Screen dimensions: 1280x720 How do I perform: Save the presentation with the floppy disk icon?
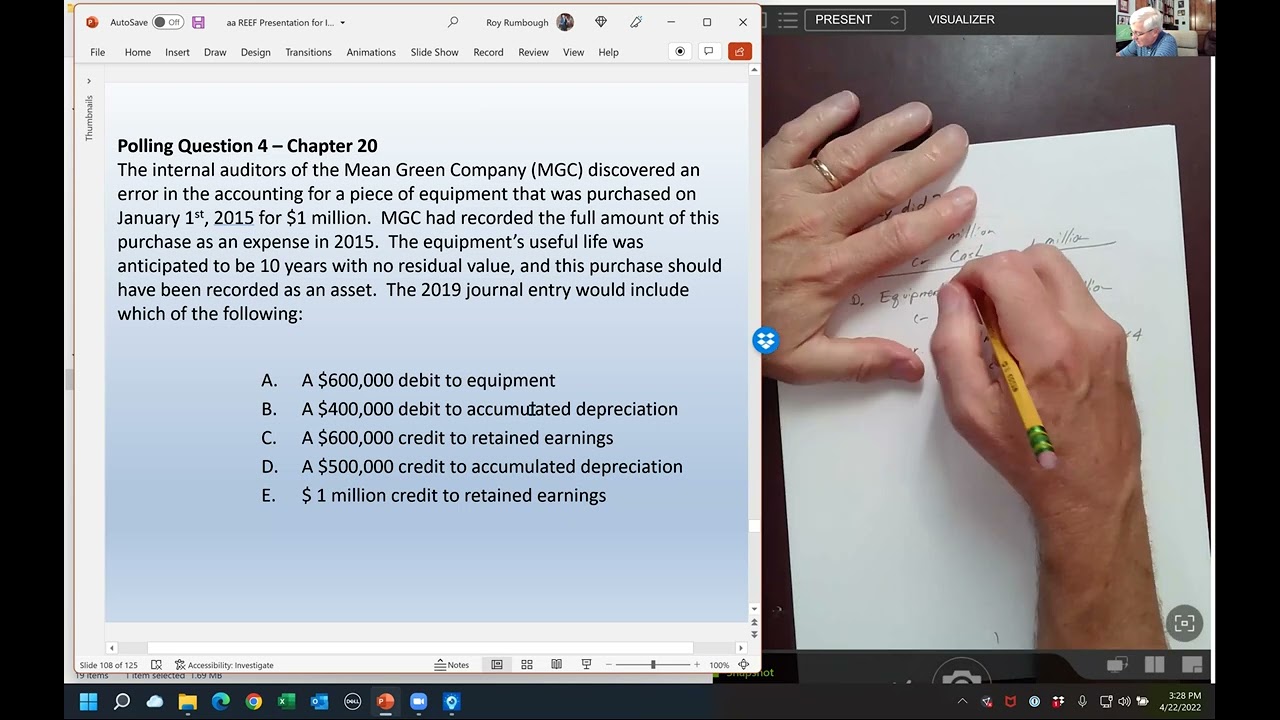pyautogui.click(x=198, y=22)
